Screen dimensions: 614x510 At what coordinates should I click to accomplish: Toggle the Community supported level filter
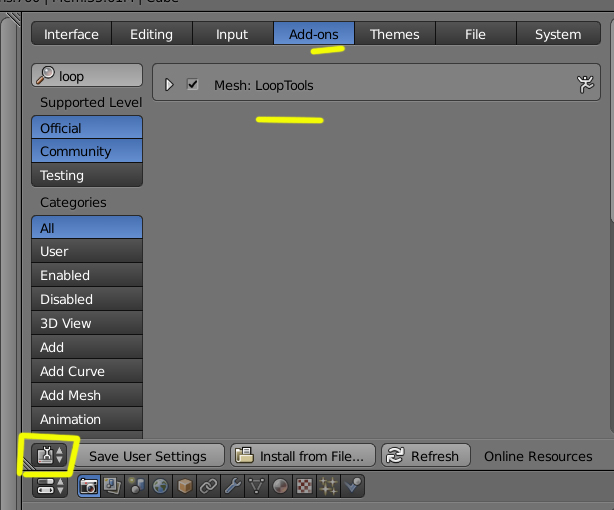(x=87, y=151)
